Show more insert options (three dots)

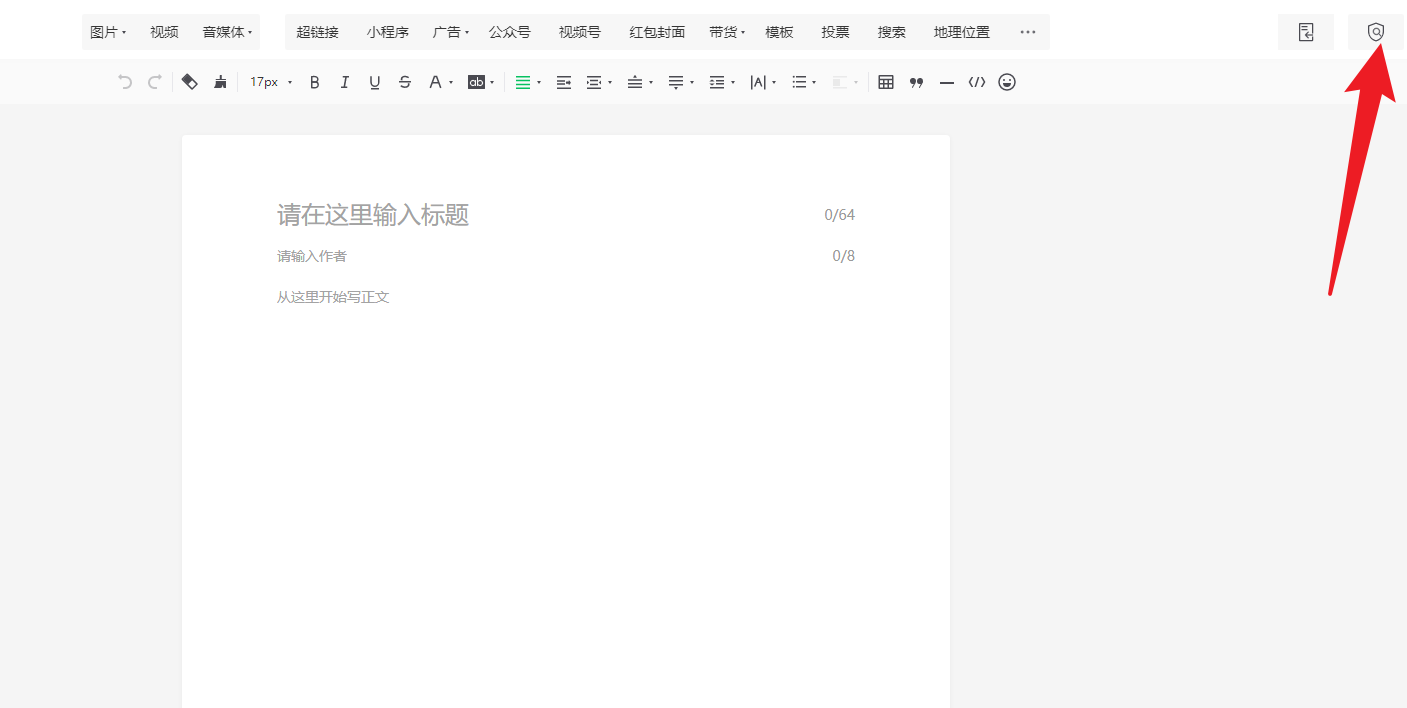pyautogui.click(x=1028, y=32)
